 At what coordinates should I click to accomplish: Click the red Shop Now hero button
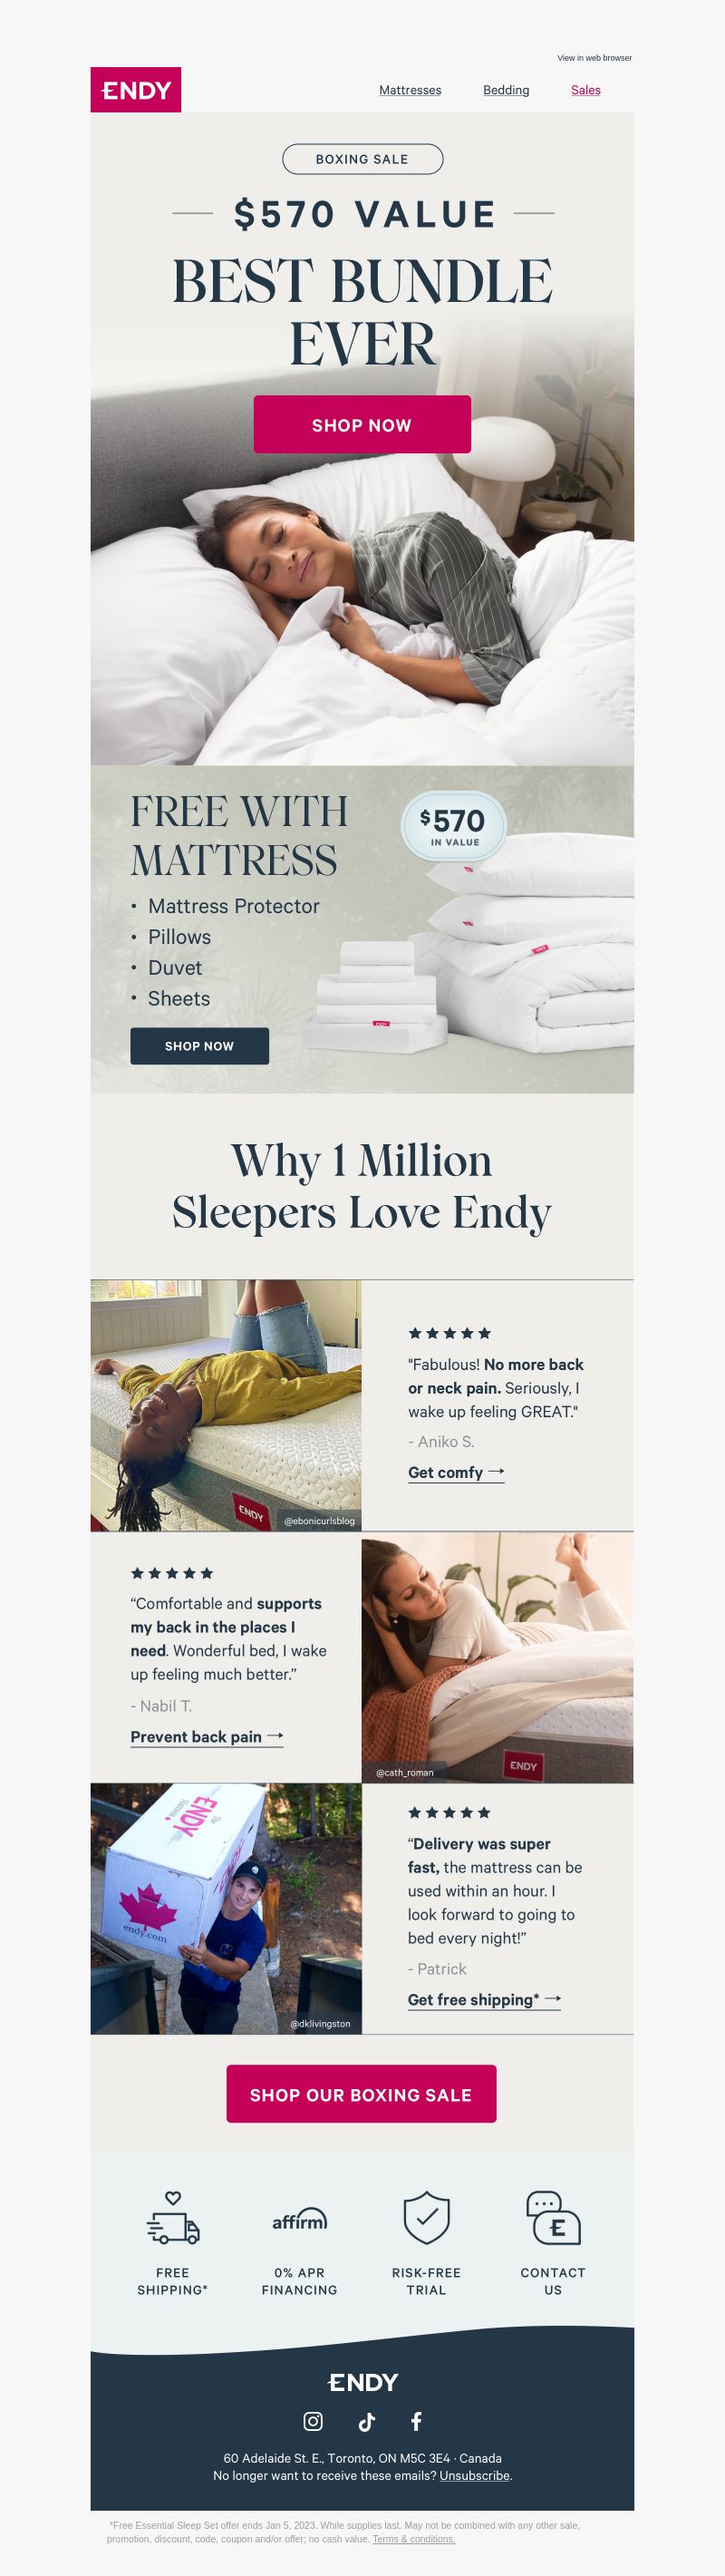coord(362,425)
